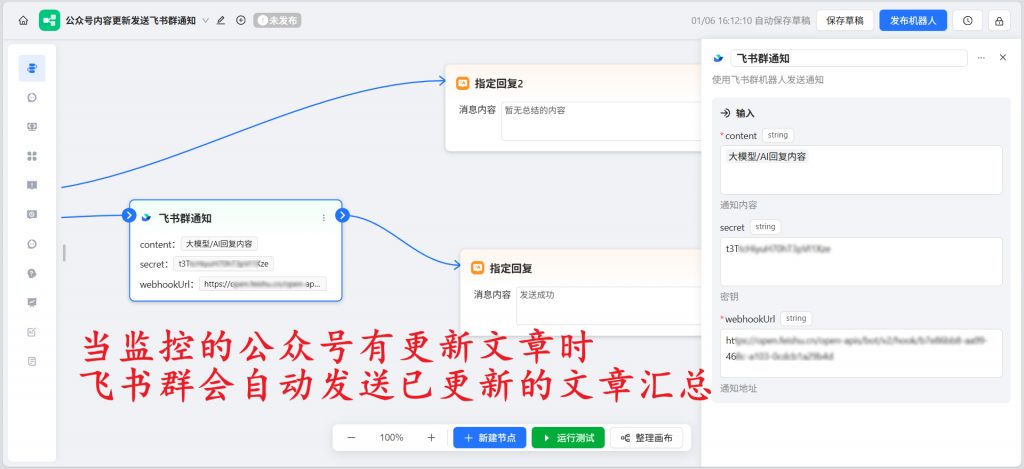This screenshot has width=1024, height=469.
Task: Close the 飞书群通知 settings panel
Action: [x=1003, y=57]
